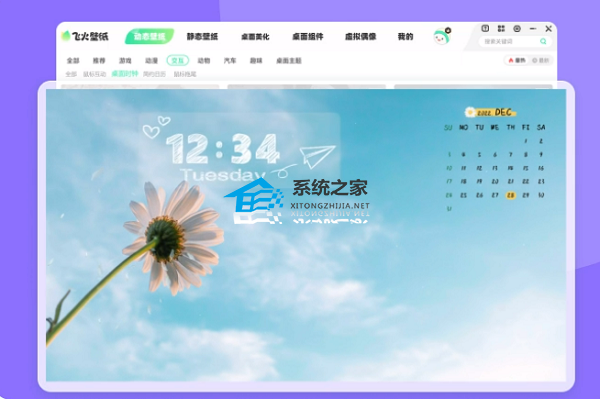The height and width of the screenshot is (399, 600).
Task: Select the 动漫 category
Action: (151, 60)
